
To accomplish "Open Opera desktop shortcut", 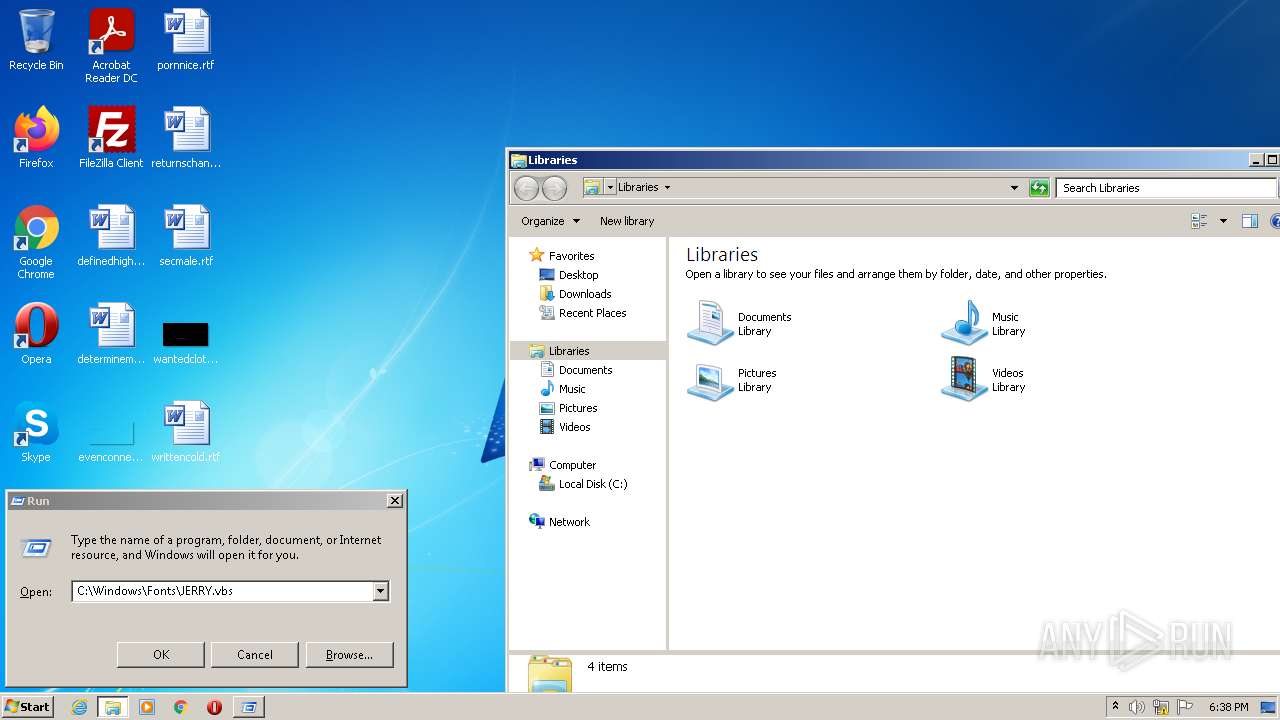I will [36, 334].
